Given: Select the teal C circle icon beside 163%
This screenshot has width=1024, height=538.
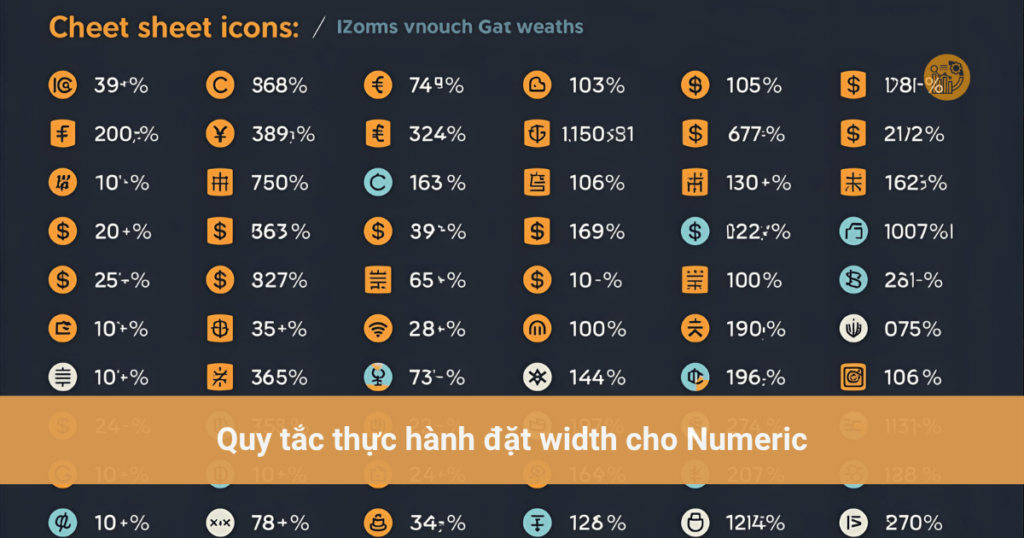Looking at the screenshot, I should click(x=378, y=182).
